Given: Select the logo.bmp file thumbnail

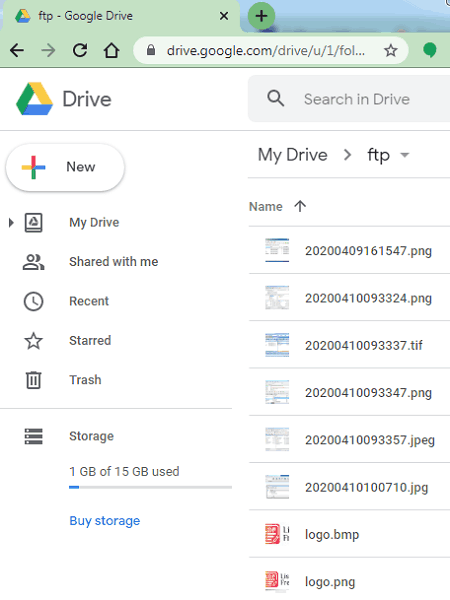Looking at the screenshot, I should point(277,535).
